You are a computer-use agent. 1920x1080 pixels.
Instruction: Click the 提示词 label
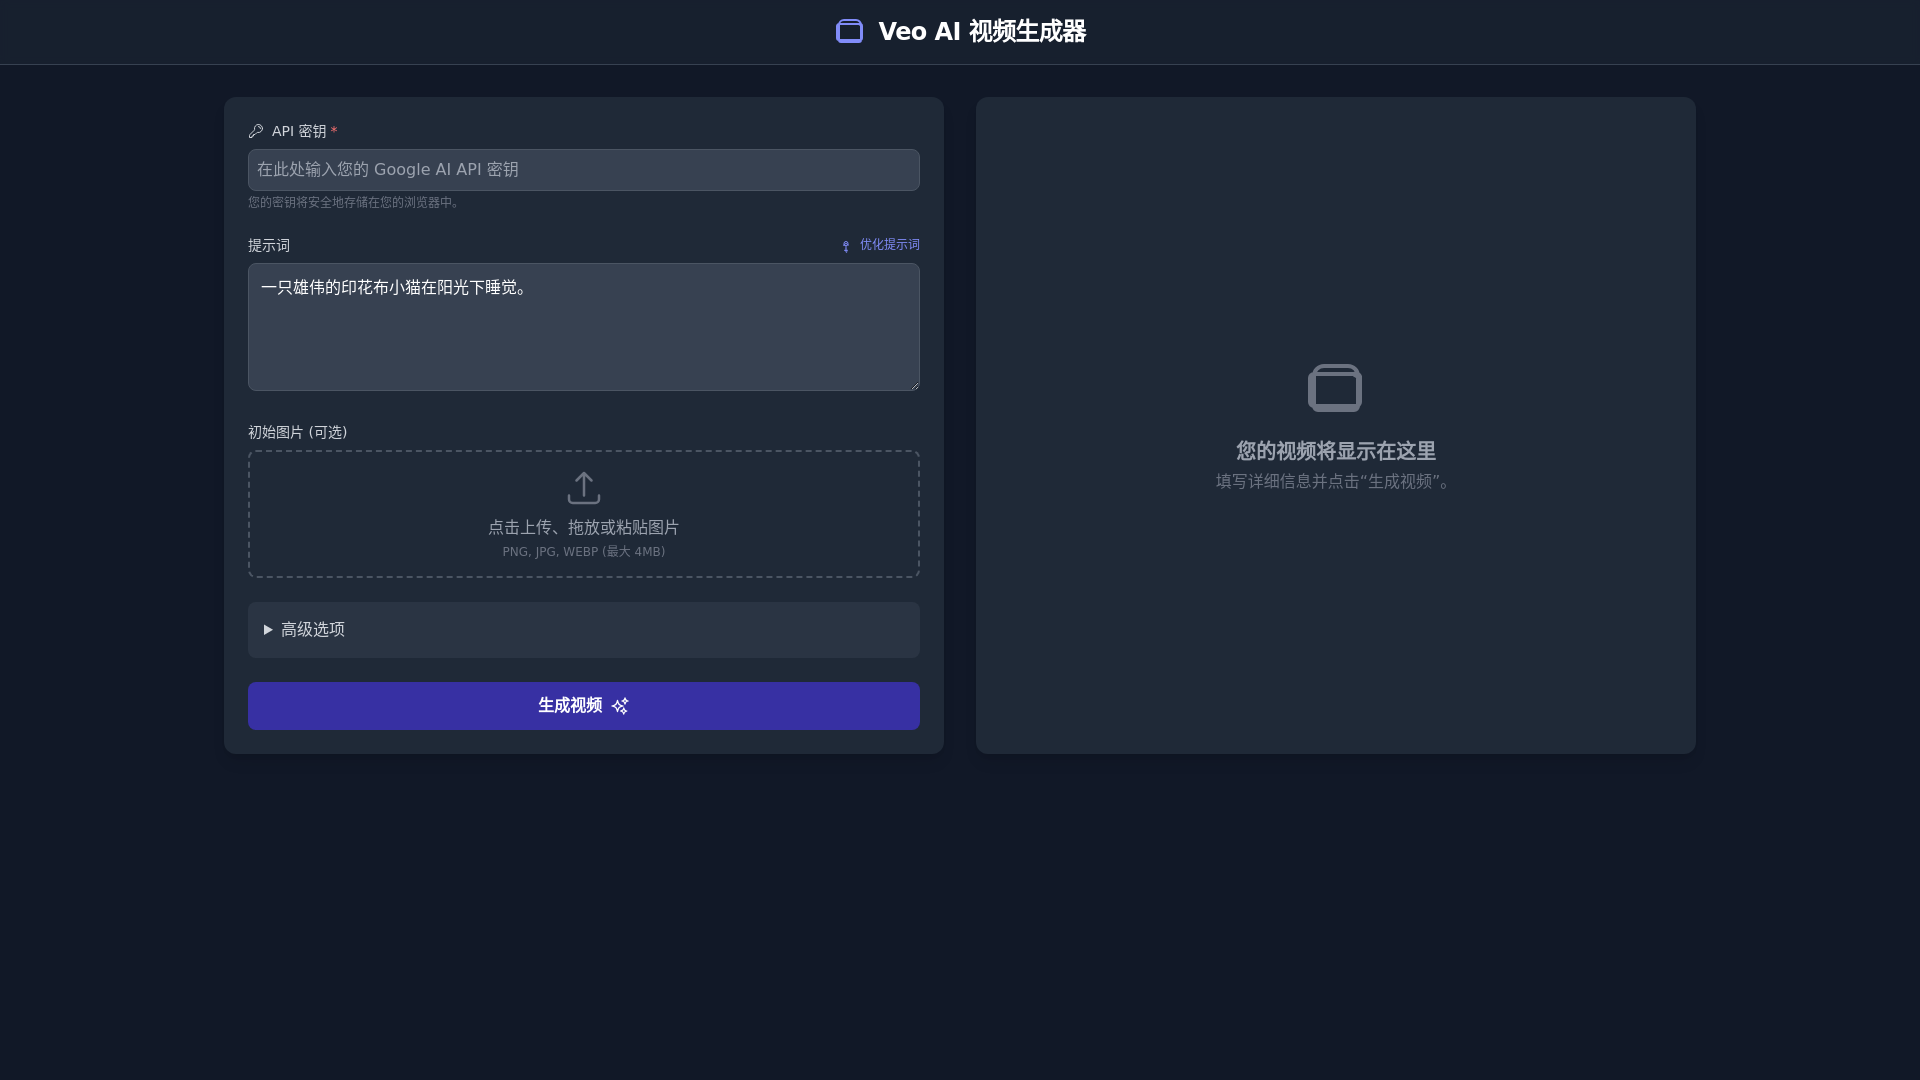(269, 246)
